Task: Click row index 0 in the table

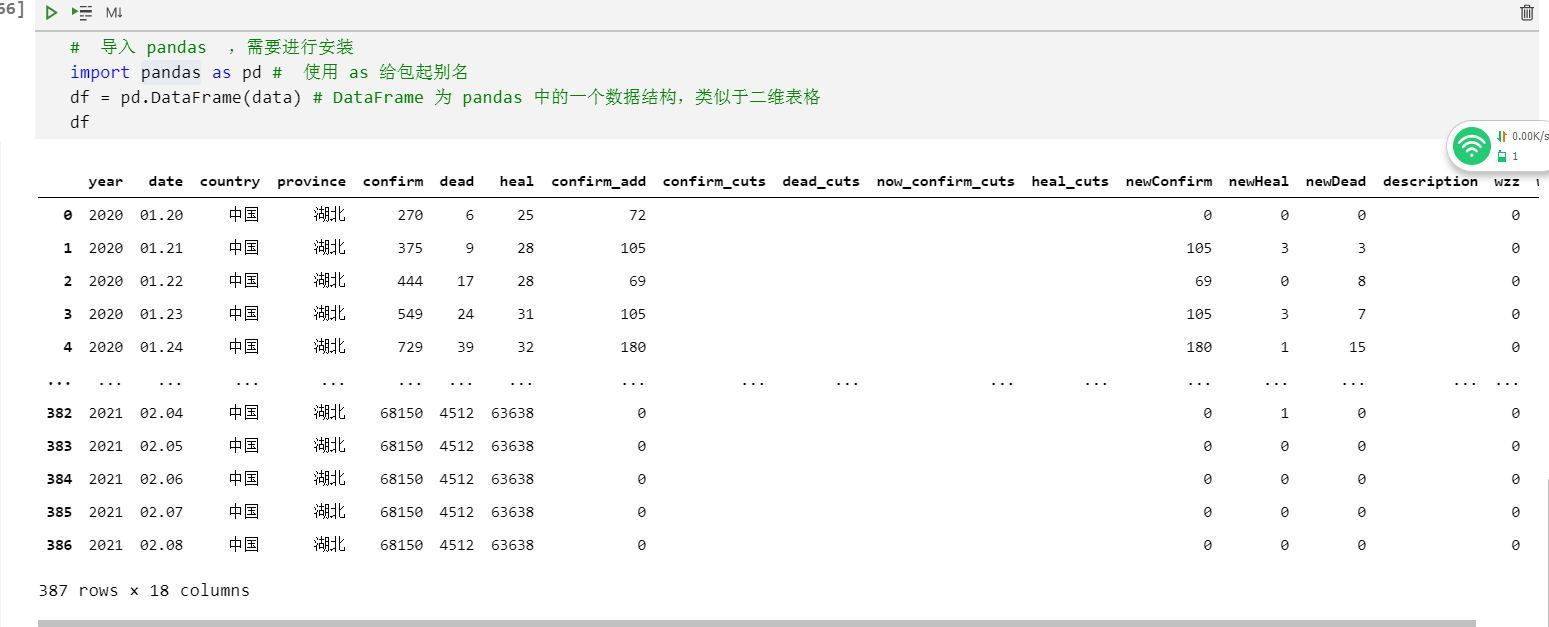Action: pos(68,215)
